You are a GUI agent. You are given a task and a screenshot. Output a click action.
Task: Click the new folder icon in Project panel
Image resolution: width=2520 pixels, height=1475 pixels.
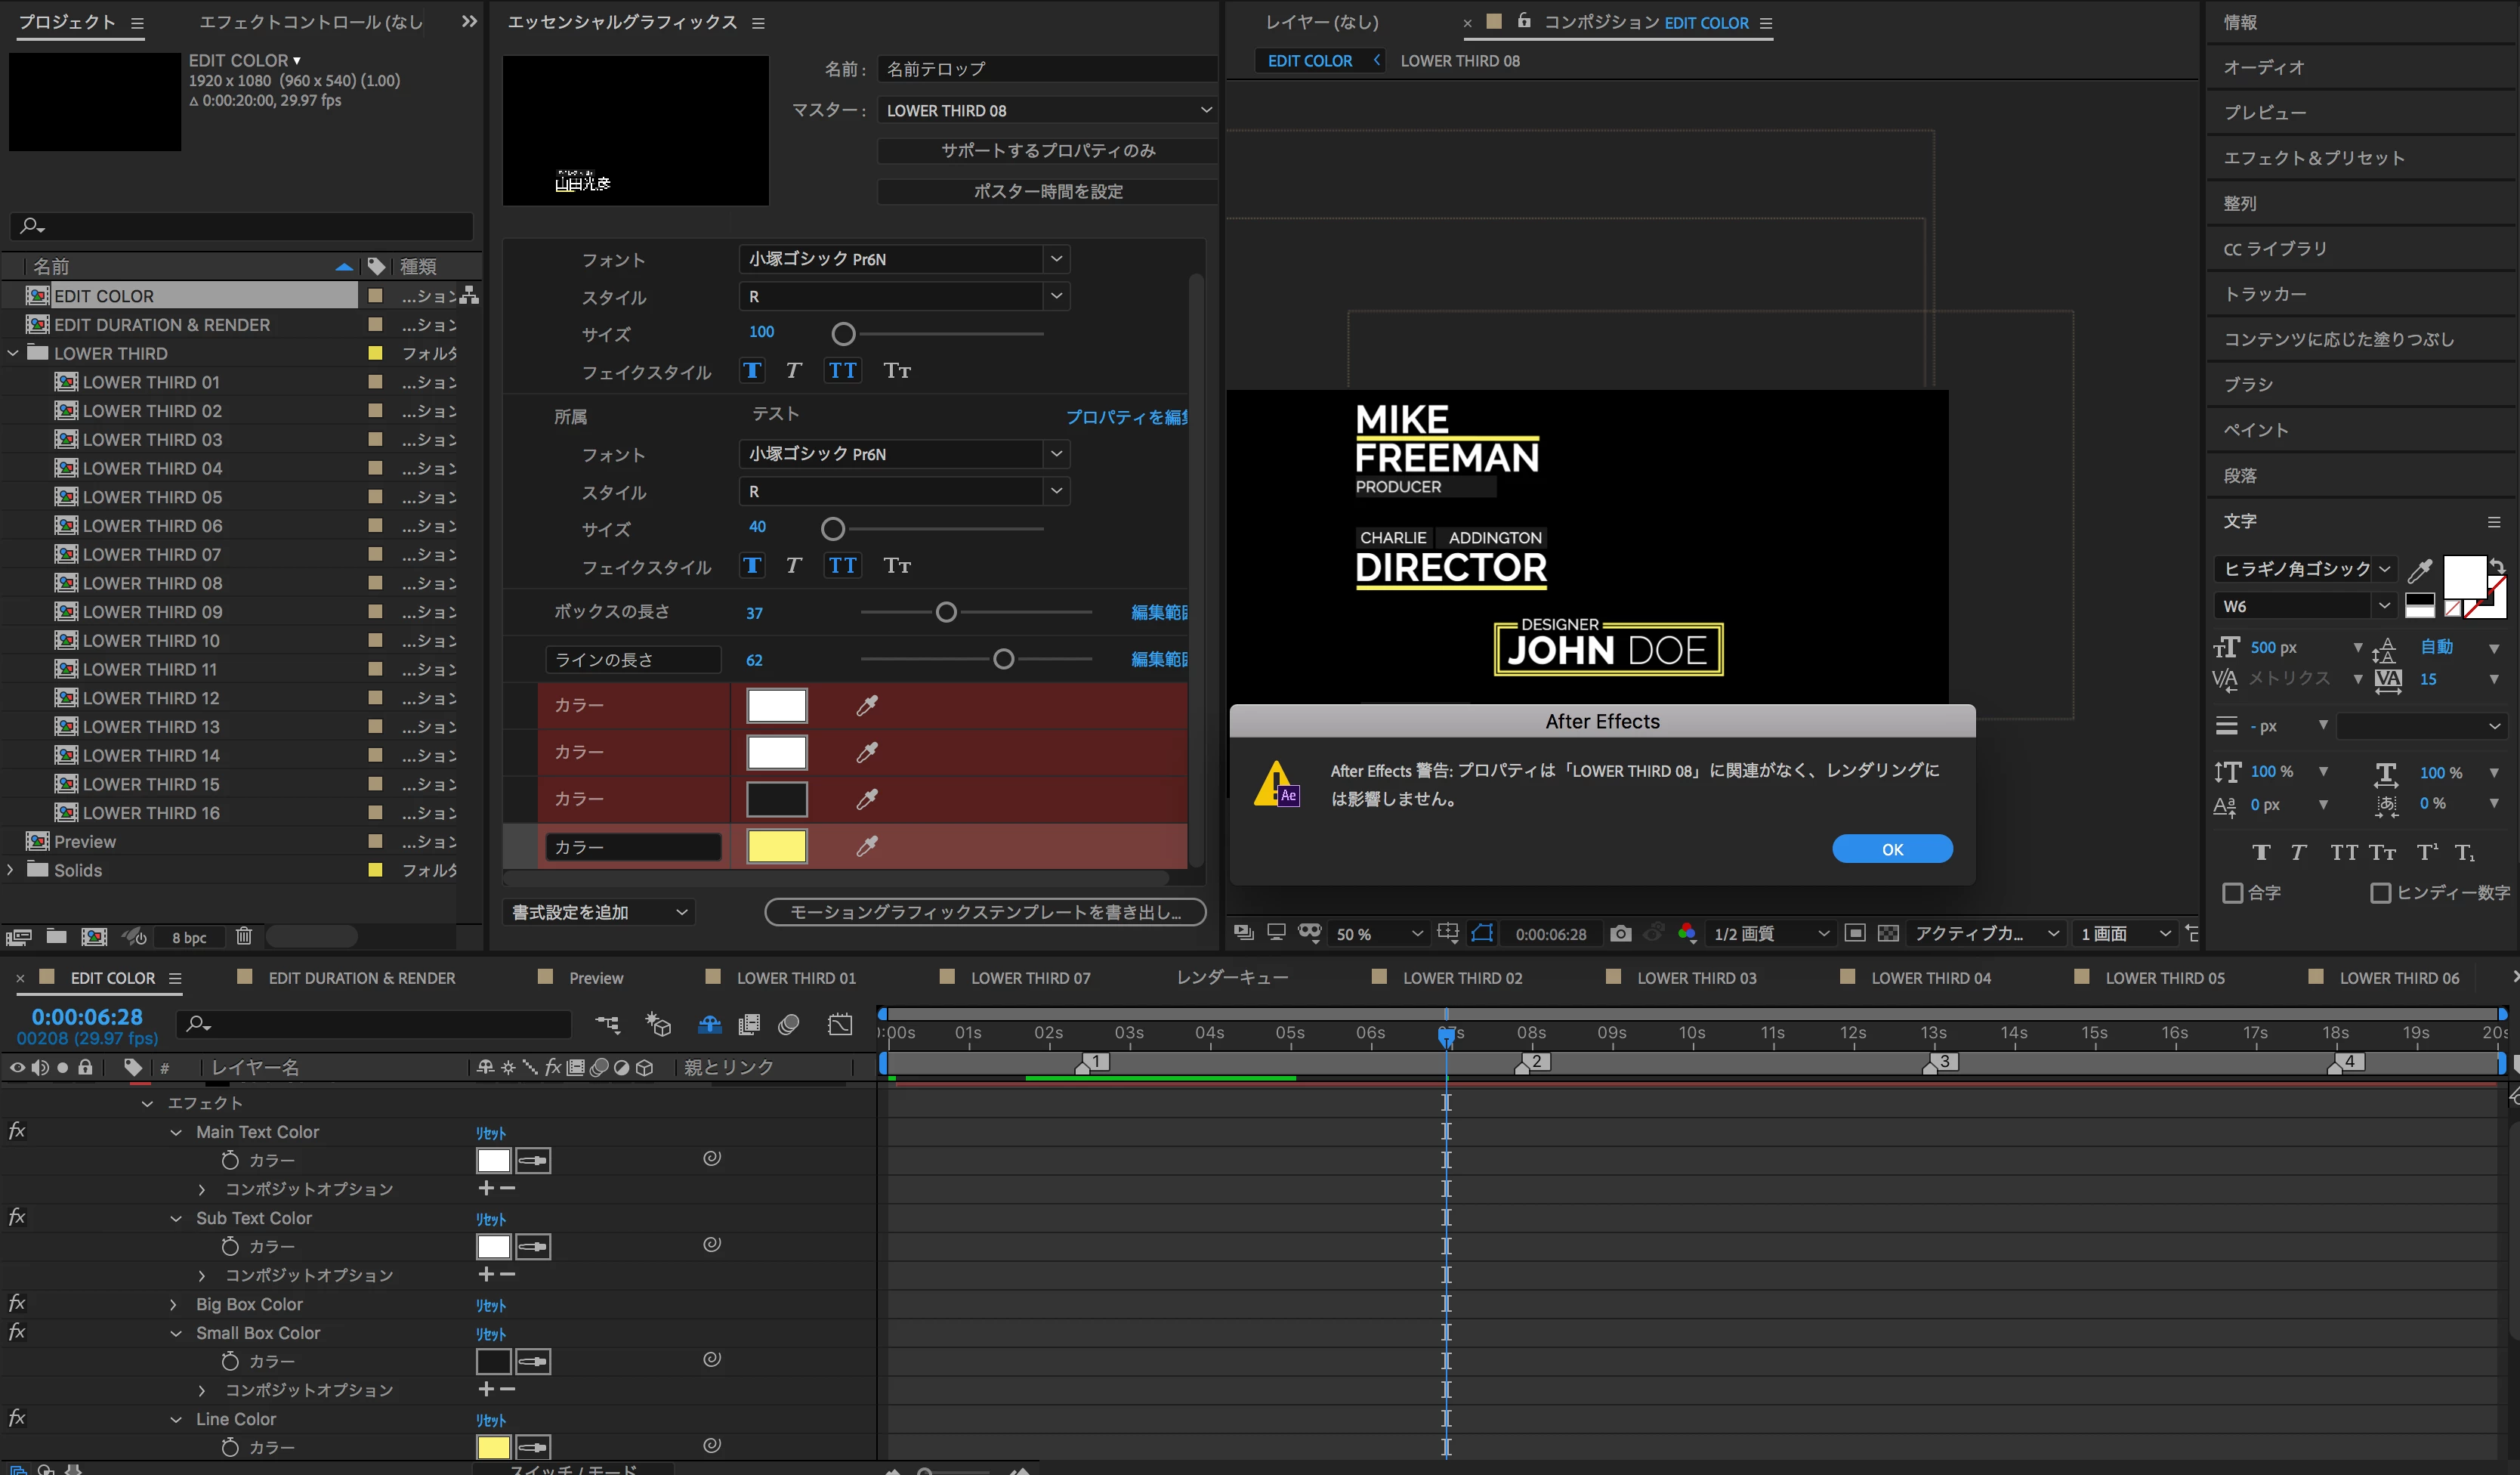[57, 936]
